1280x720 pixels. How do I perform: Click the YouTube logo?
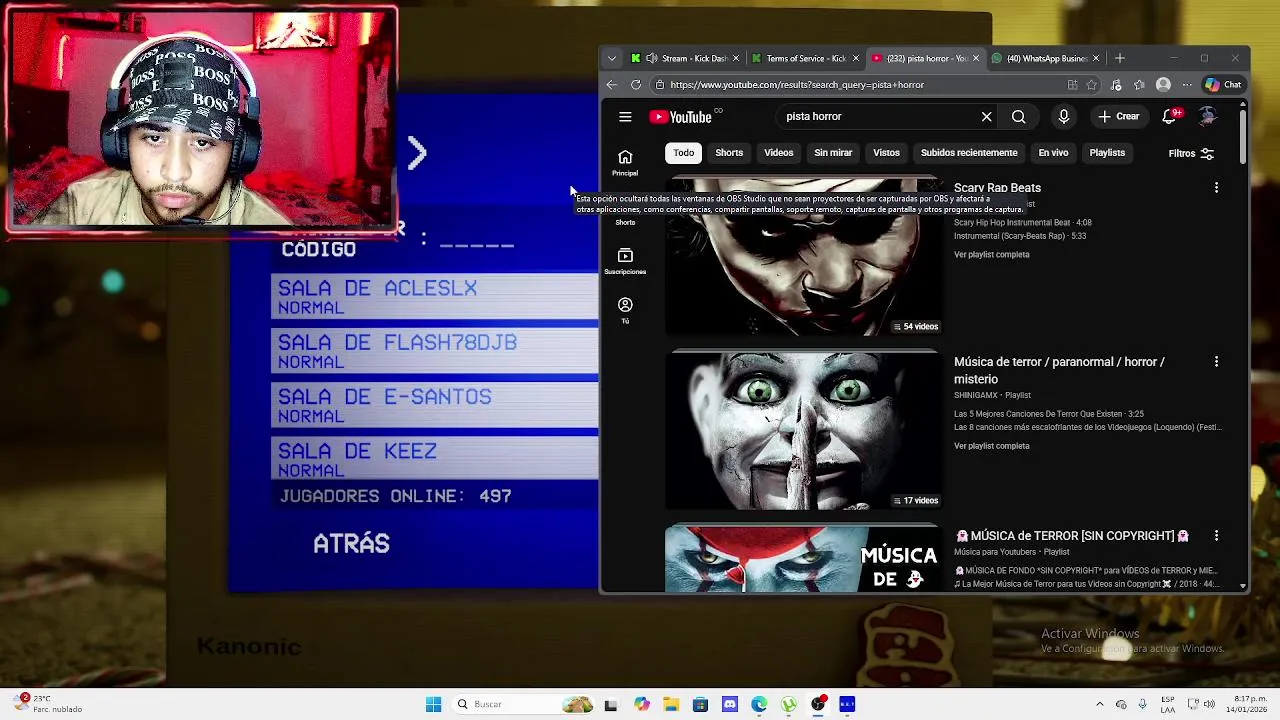click(682, 117)
